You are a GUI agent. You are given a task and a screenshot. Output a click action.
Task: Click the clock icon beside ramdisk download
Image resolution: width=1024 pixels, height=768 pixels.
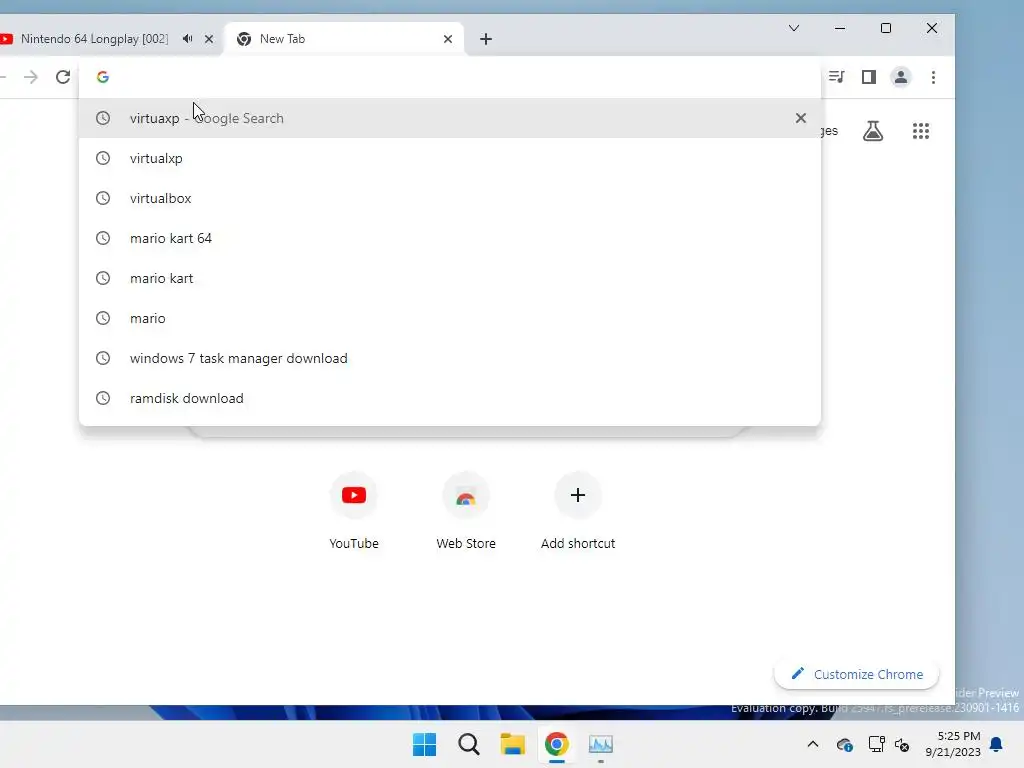pos(103,398)
